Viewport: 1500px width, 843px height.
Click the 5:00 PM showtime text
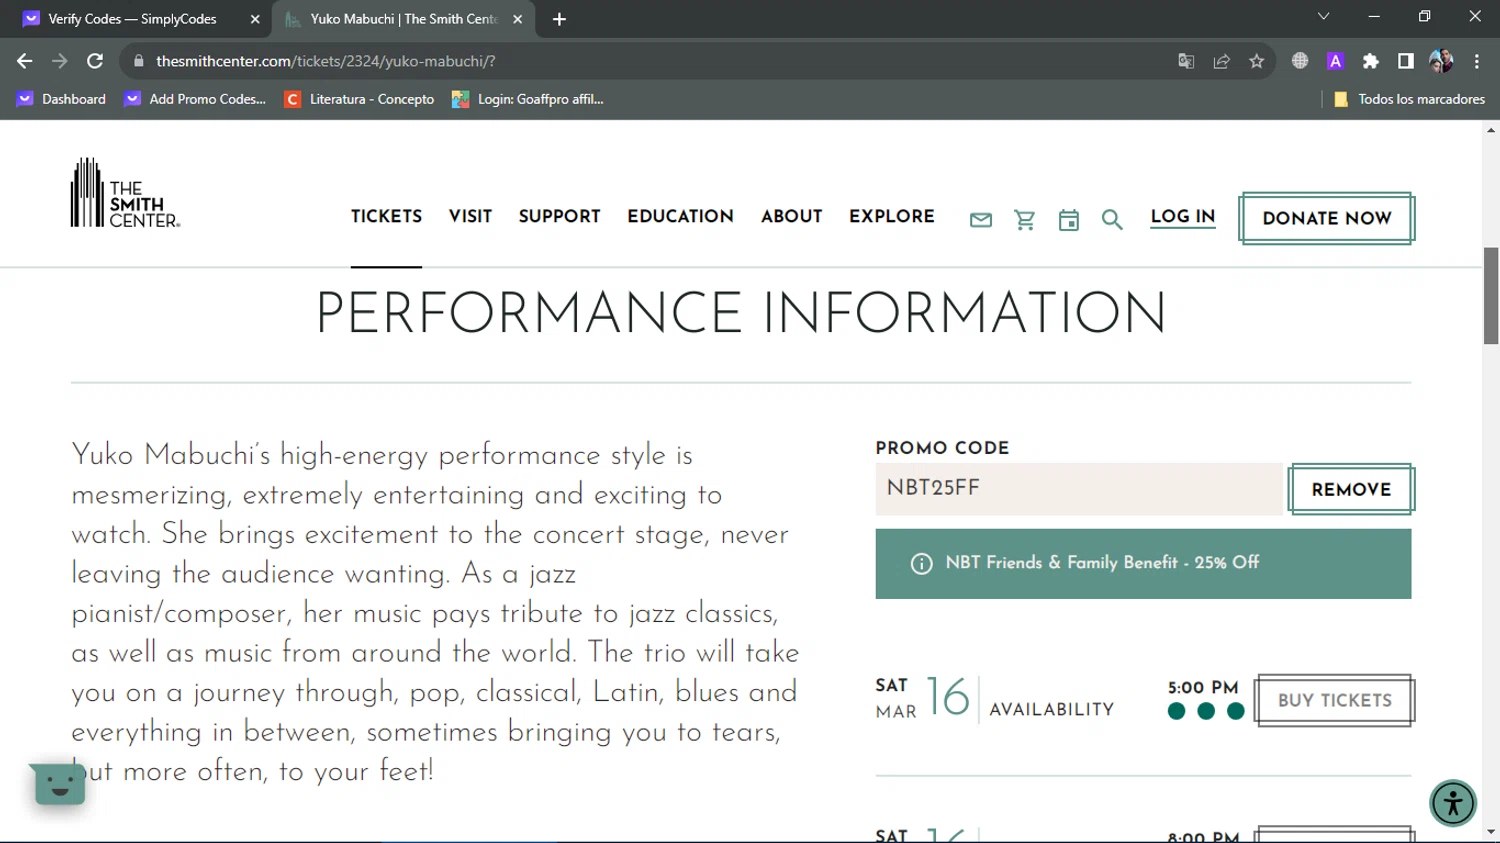(x=1203, y=688)
